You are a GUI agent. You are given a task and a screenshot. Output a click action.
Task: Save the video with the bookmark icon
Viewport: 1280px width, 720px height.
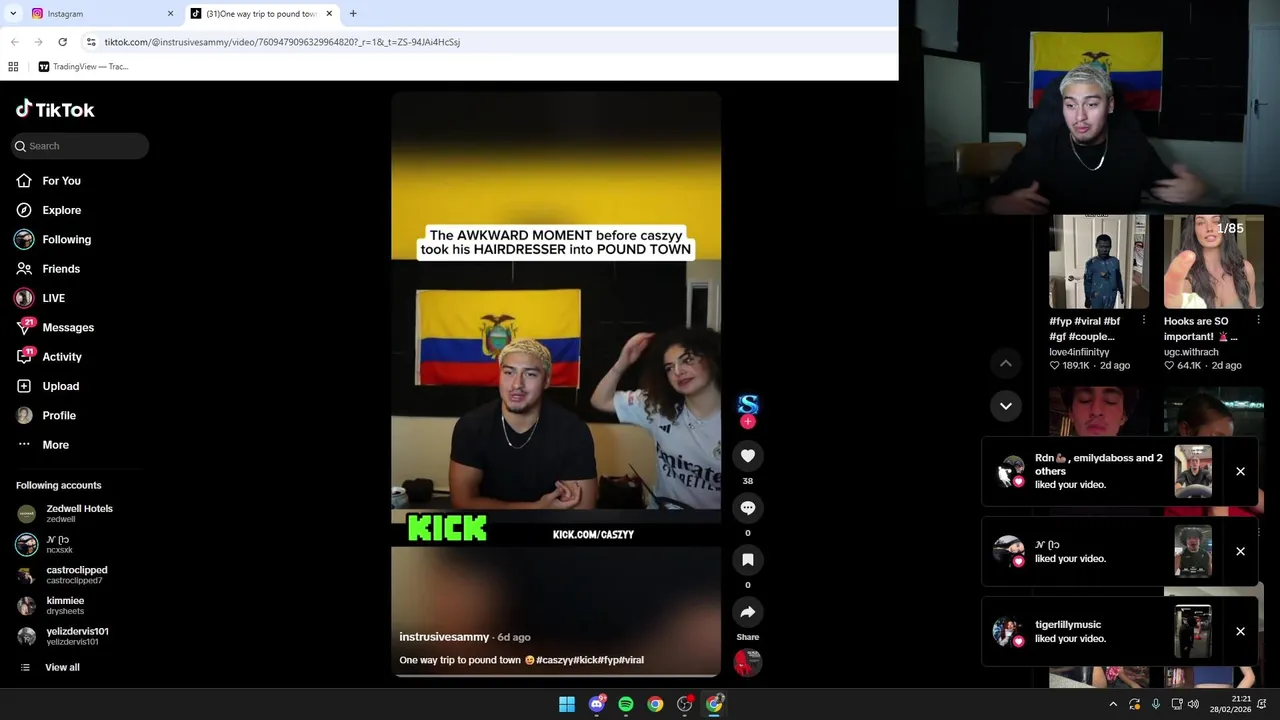coord(747,560)
